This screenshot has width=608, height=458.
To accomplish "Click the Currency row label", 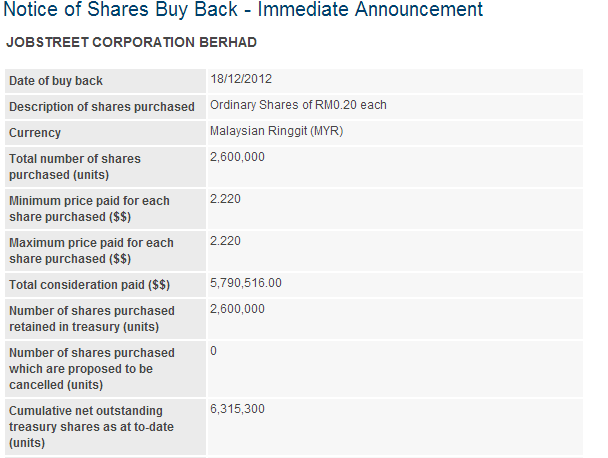I will pos(35,133).
